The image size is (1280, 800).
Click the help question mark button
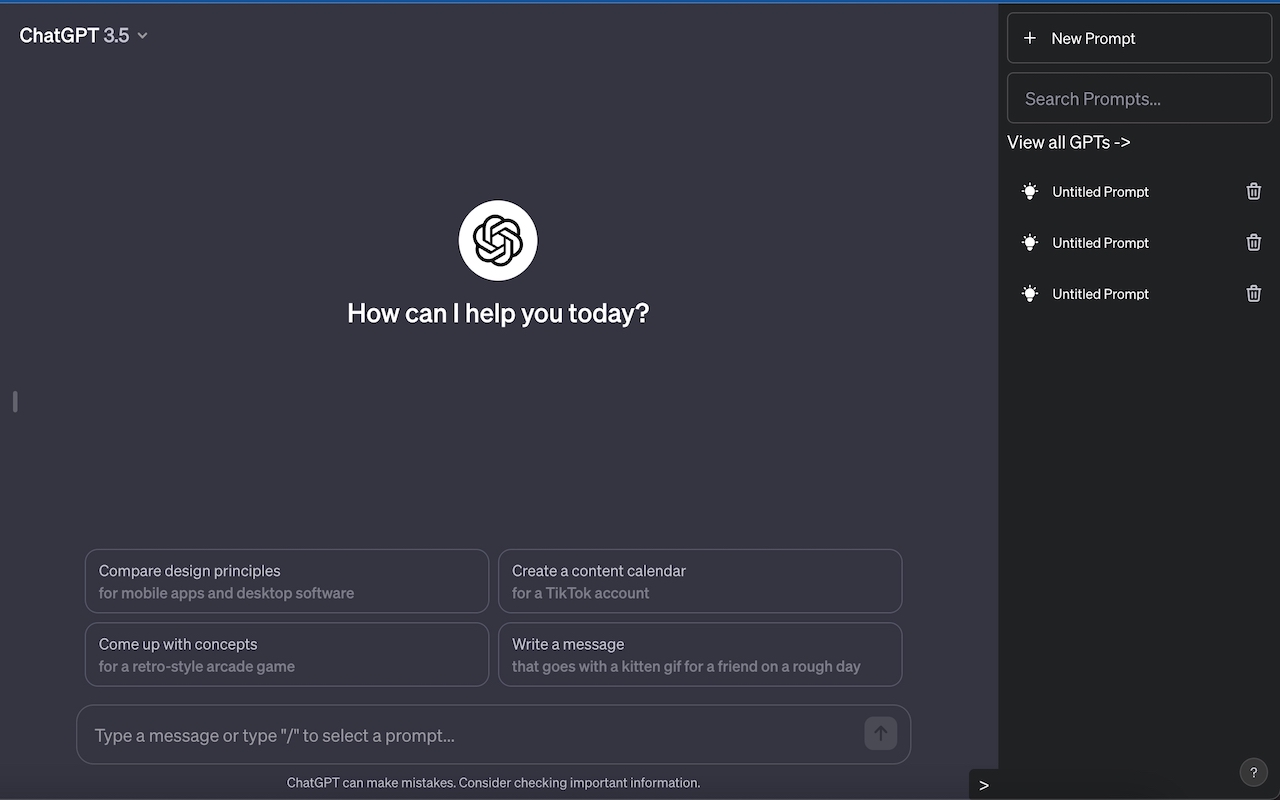pyautogui.click(x=1253, y=772)
